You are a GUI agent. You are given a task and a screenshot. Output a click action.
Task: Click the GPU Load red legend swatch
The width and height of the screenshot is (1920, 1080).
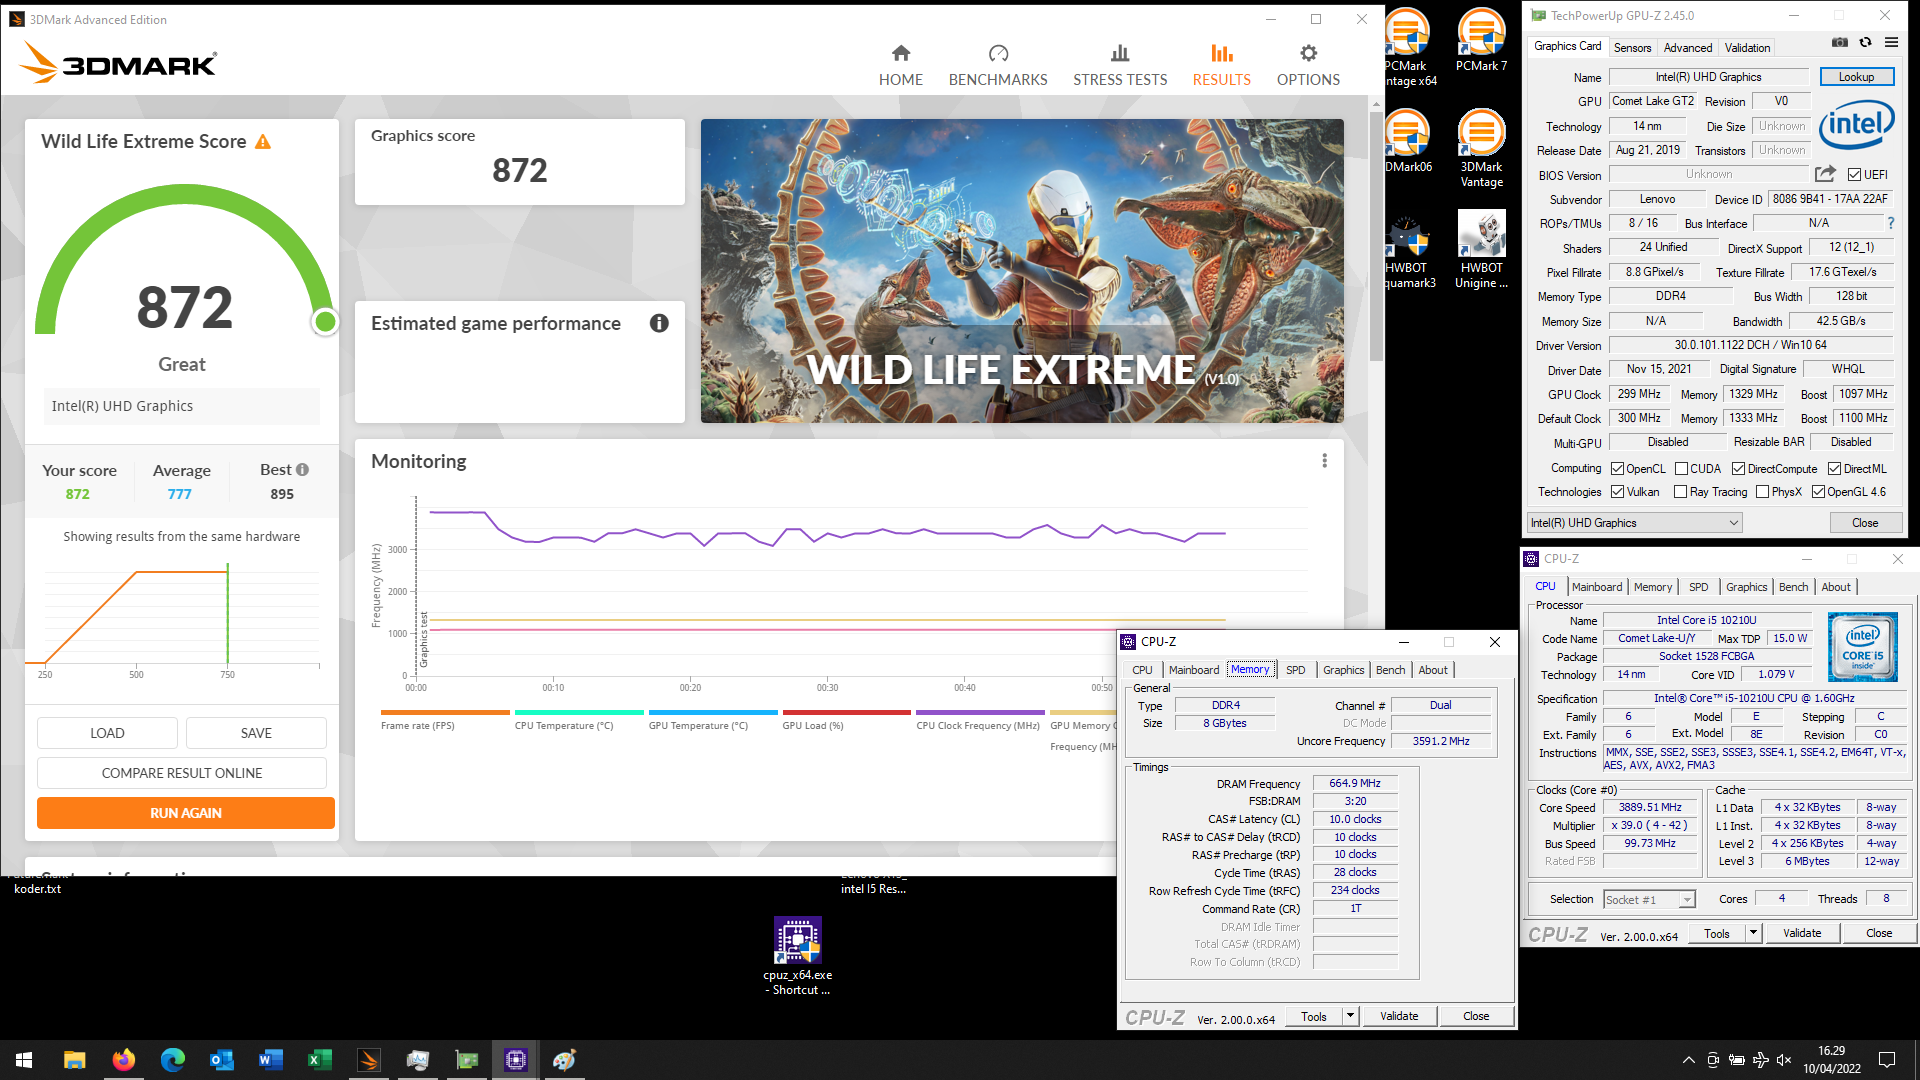[x=846, y=713]
